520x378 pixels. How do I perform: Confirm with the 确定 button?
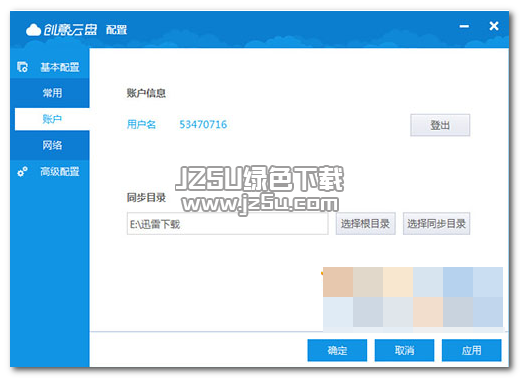coord(337,350)
